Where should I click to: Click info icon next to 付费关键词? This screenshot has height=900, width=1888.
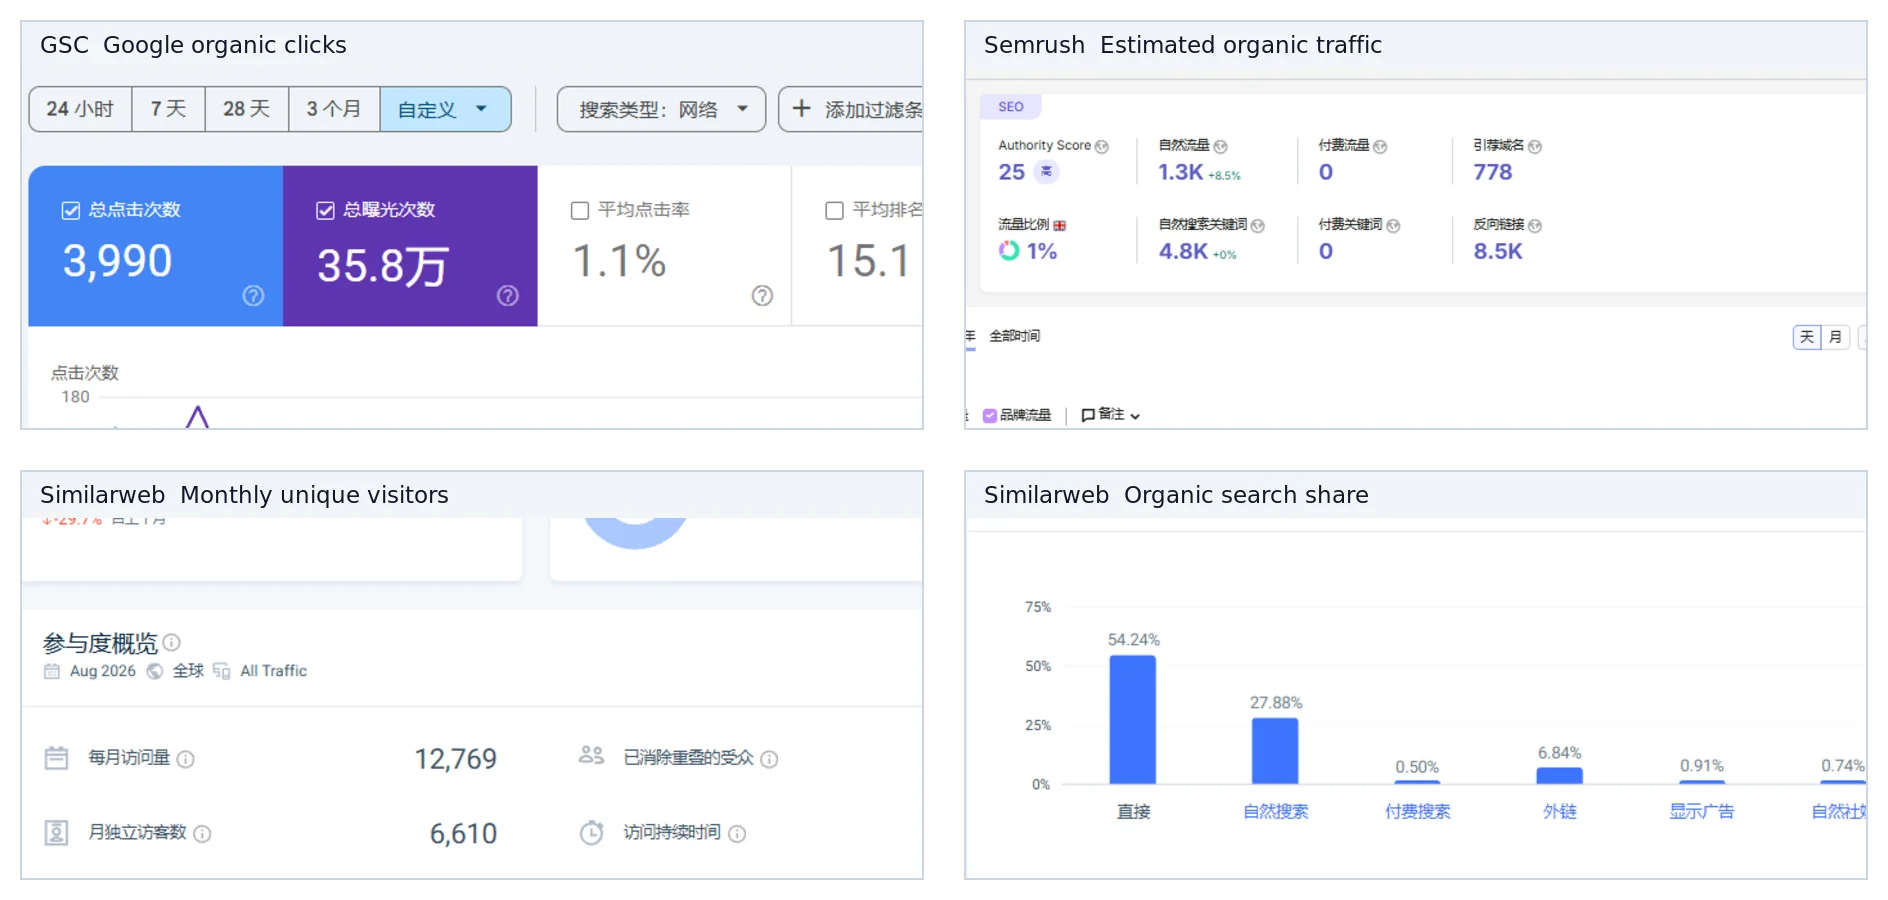tap(1393, 226)
